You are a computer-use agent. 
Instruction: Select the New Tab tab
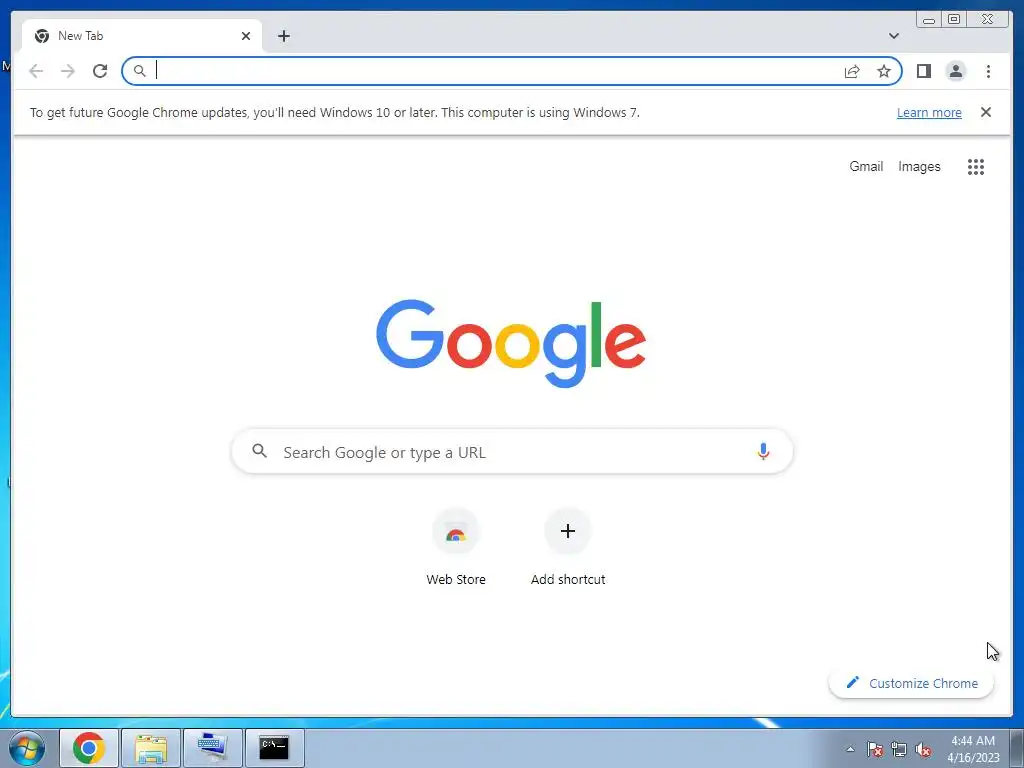[x=142, y=36]
